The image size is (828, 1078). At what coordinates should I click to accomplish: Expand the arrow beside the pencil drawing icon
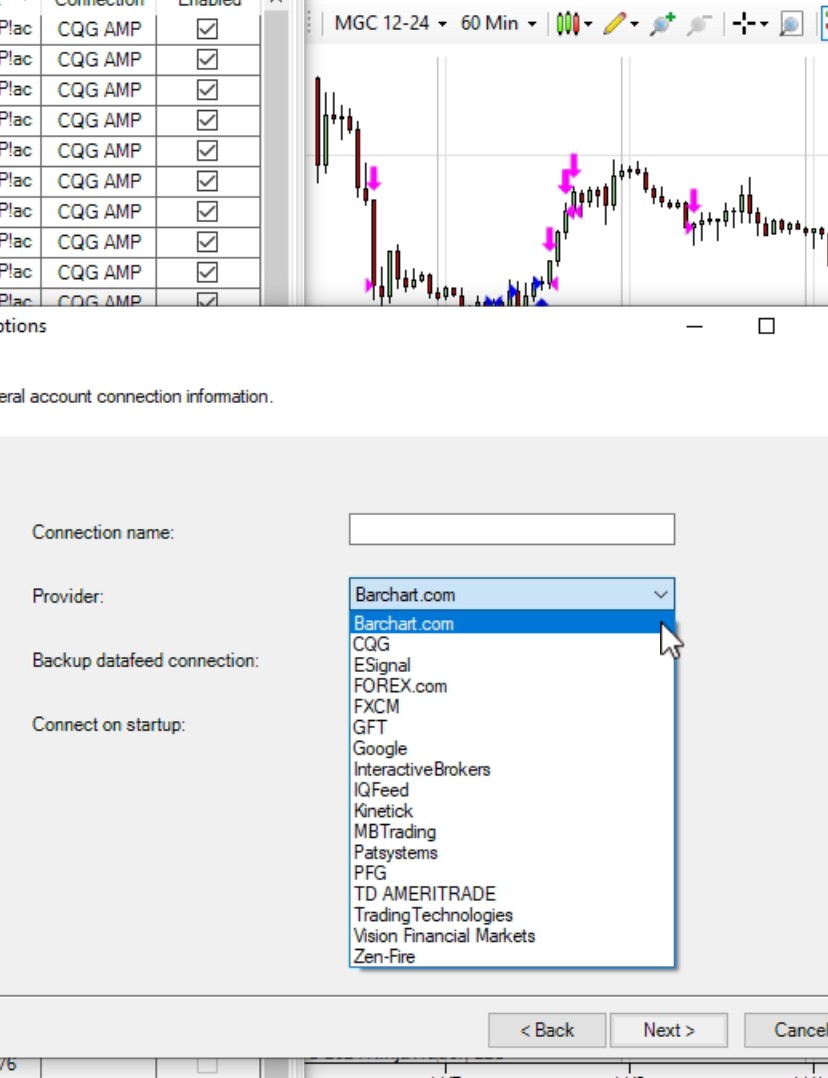(x=634, y=25)
